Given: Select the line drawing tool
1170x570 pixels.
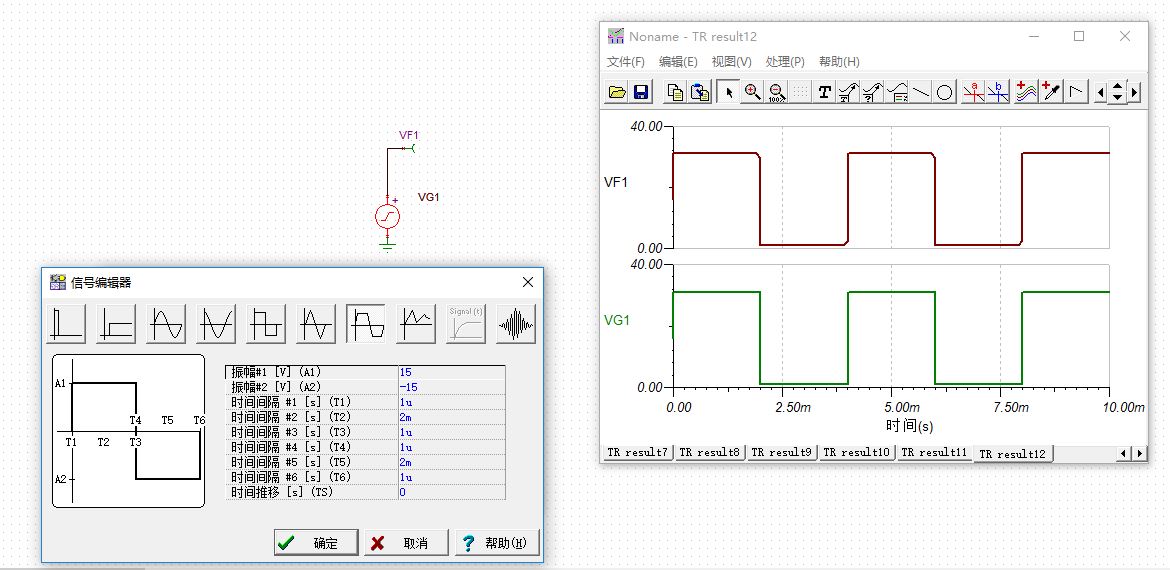Looking at the screenshot, I should (922, 92).
